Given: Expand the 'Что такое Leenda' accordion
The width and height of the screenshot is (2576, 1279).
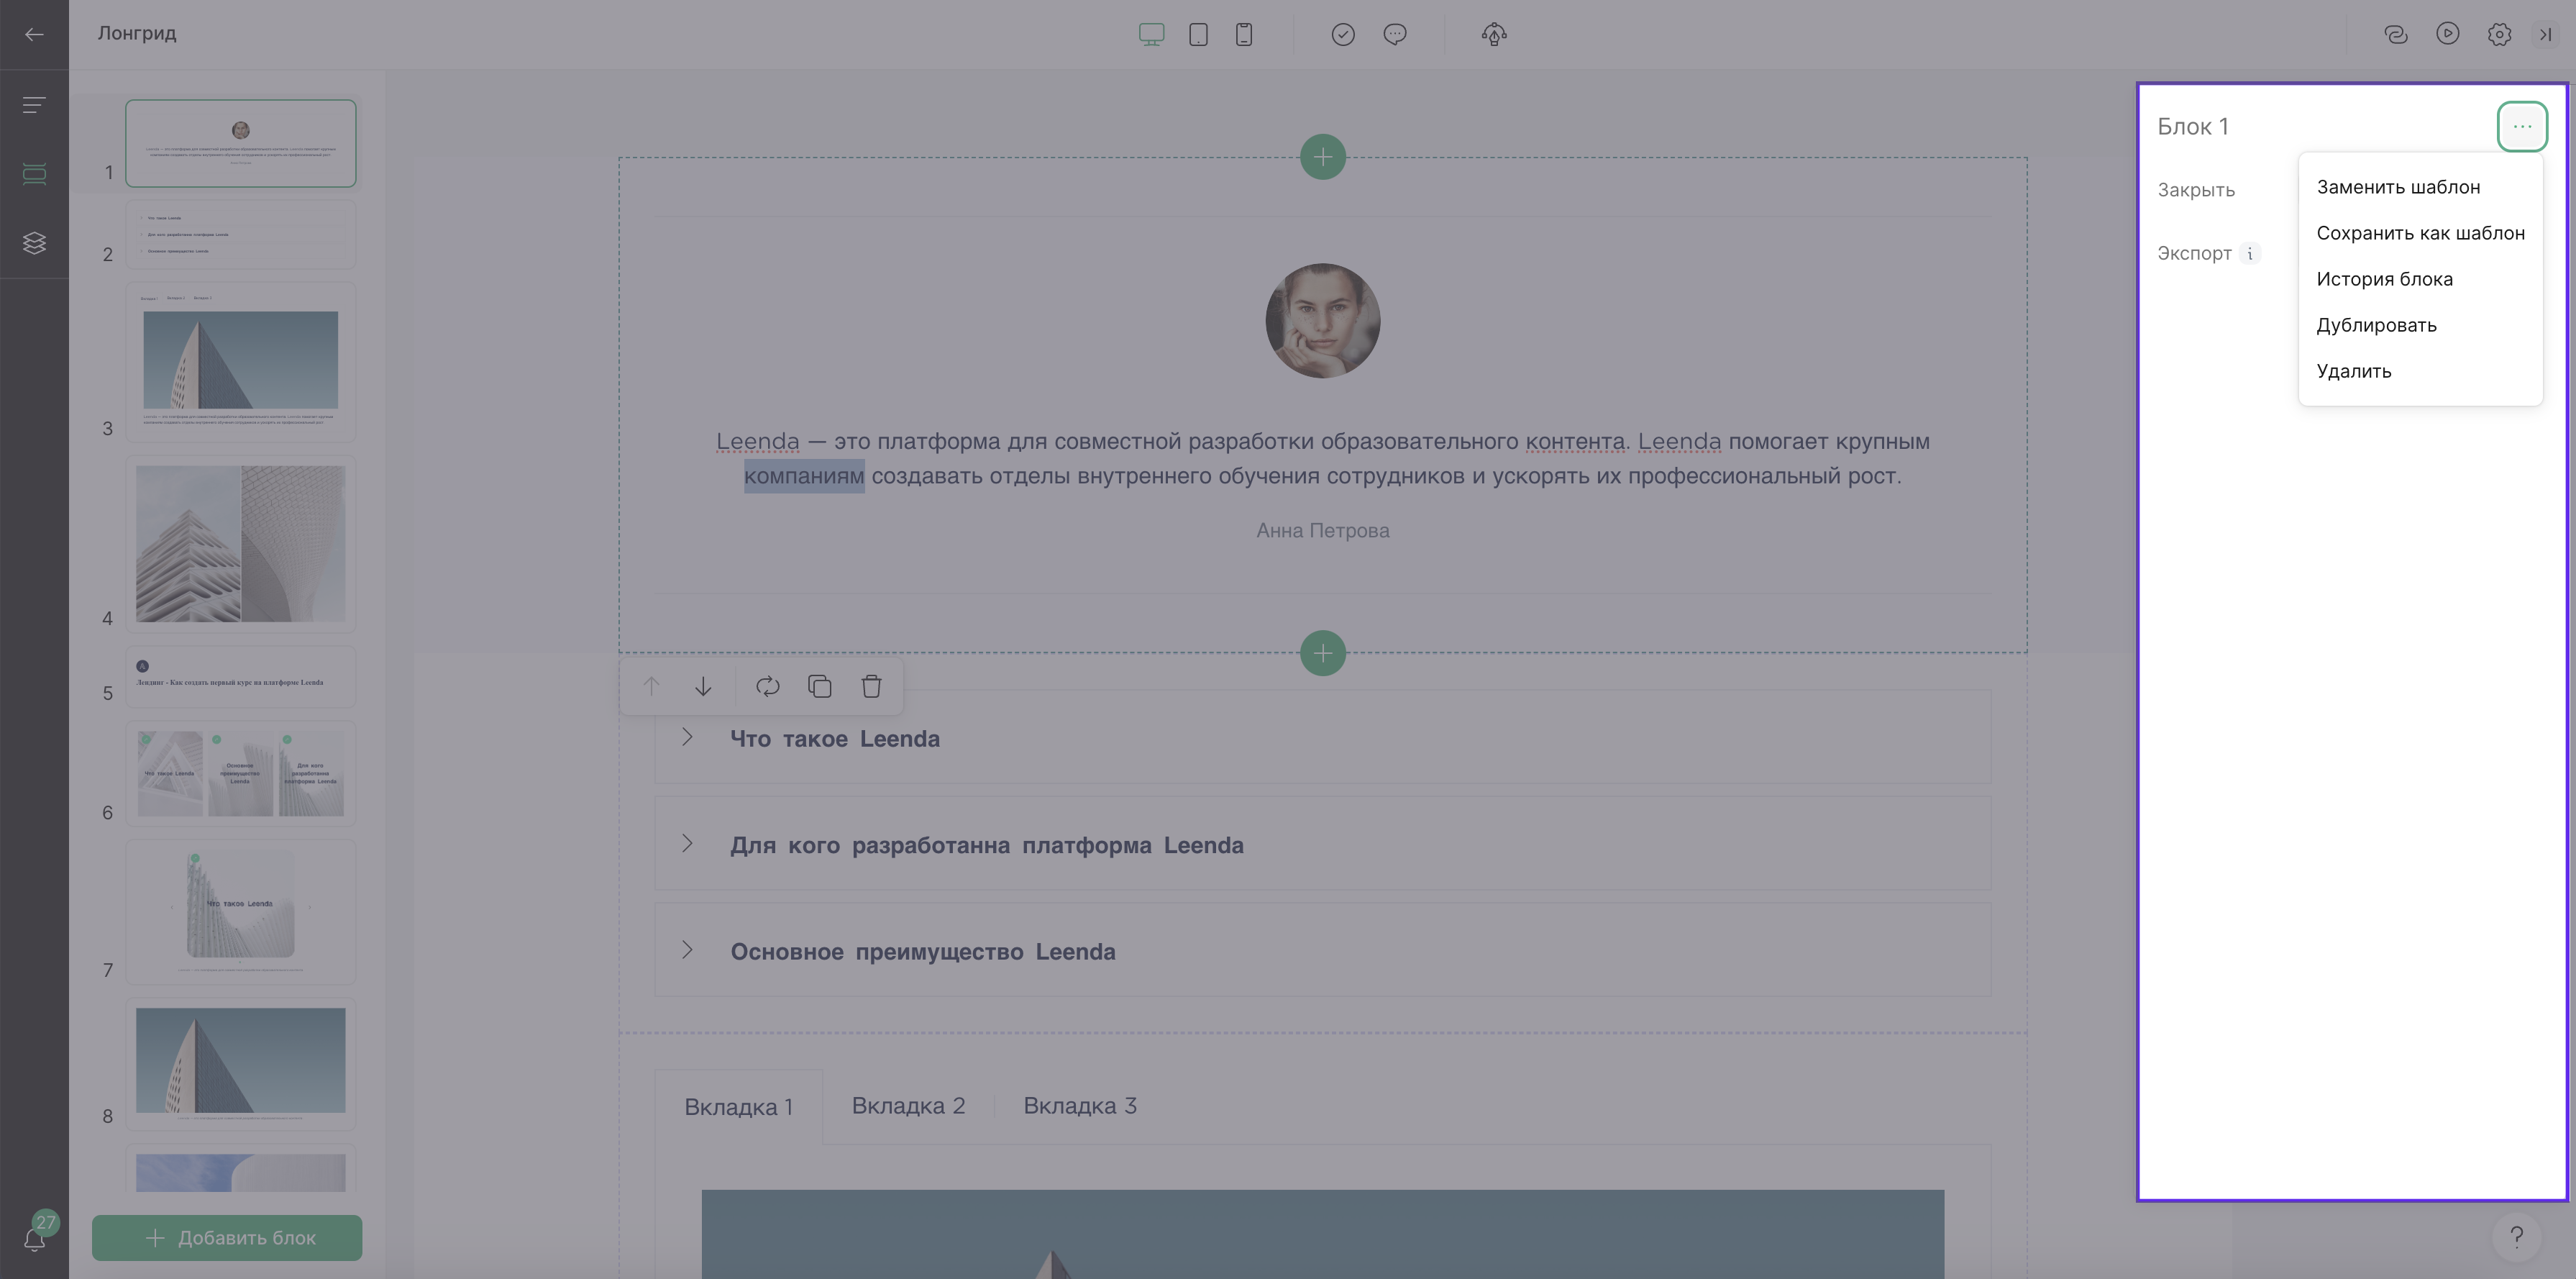Looking at the screenshot, I should [x=1322, y=738].
